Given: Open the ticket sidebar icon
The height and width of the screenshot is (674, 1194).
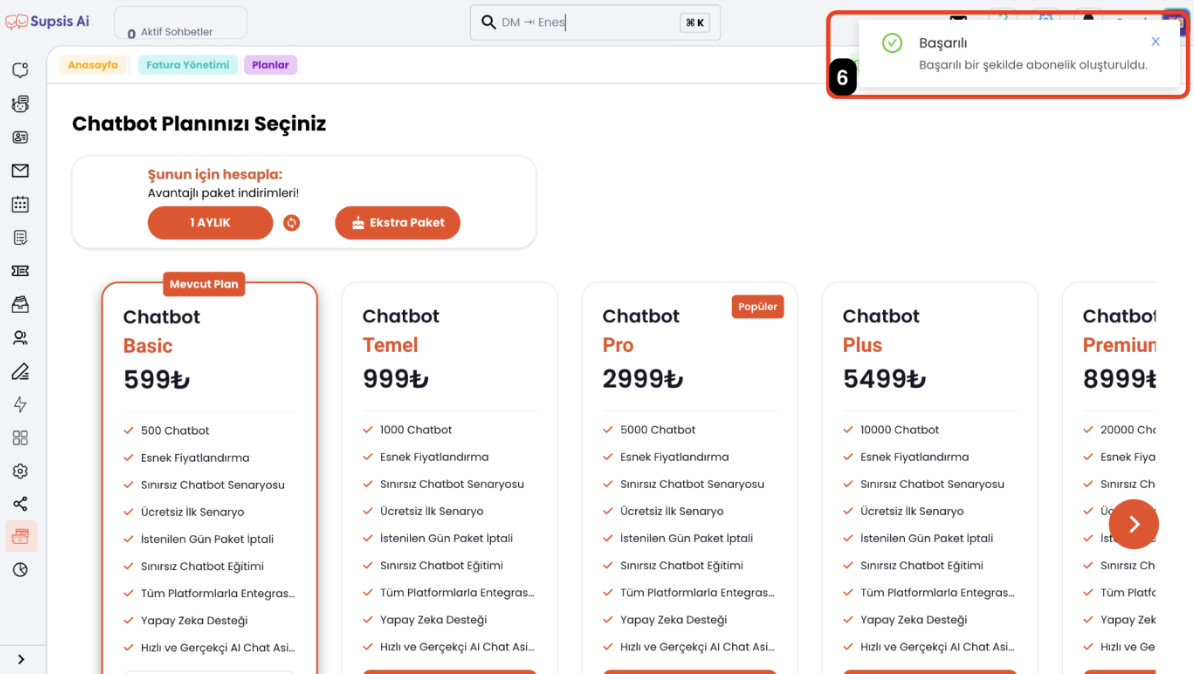Looking at the screenshot, I should pyautogui.click(x=21, y=271).
